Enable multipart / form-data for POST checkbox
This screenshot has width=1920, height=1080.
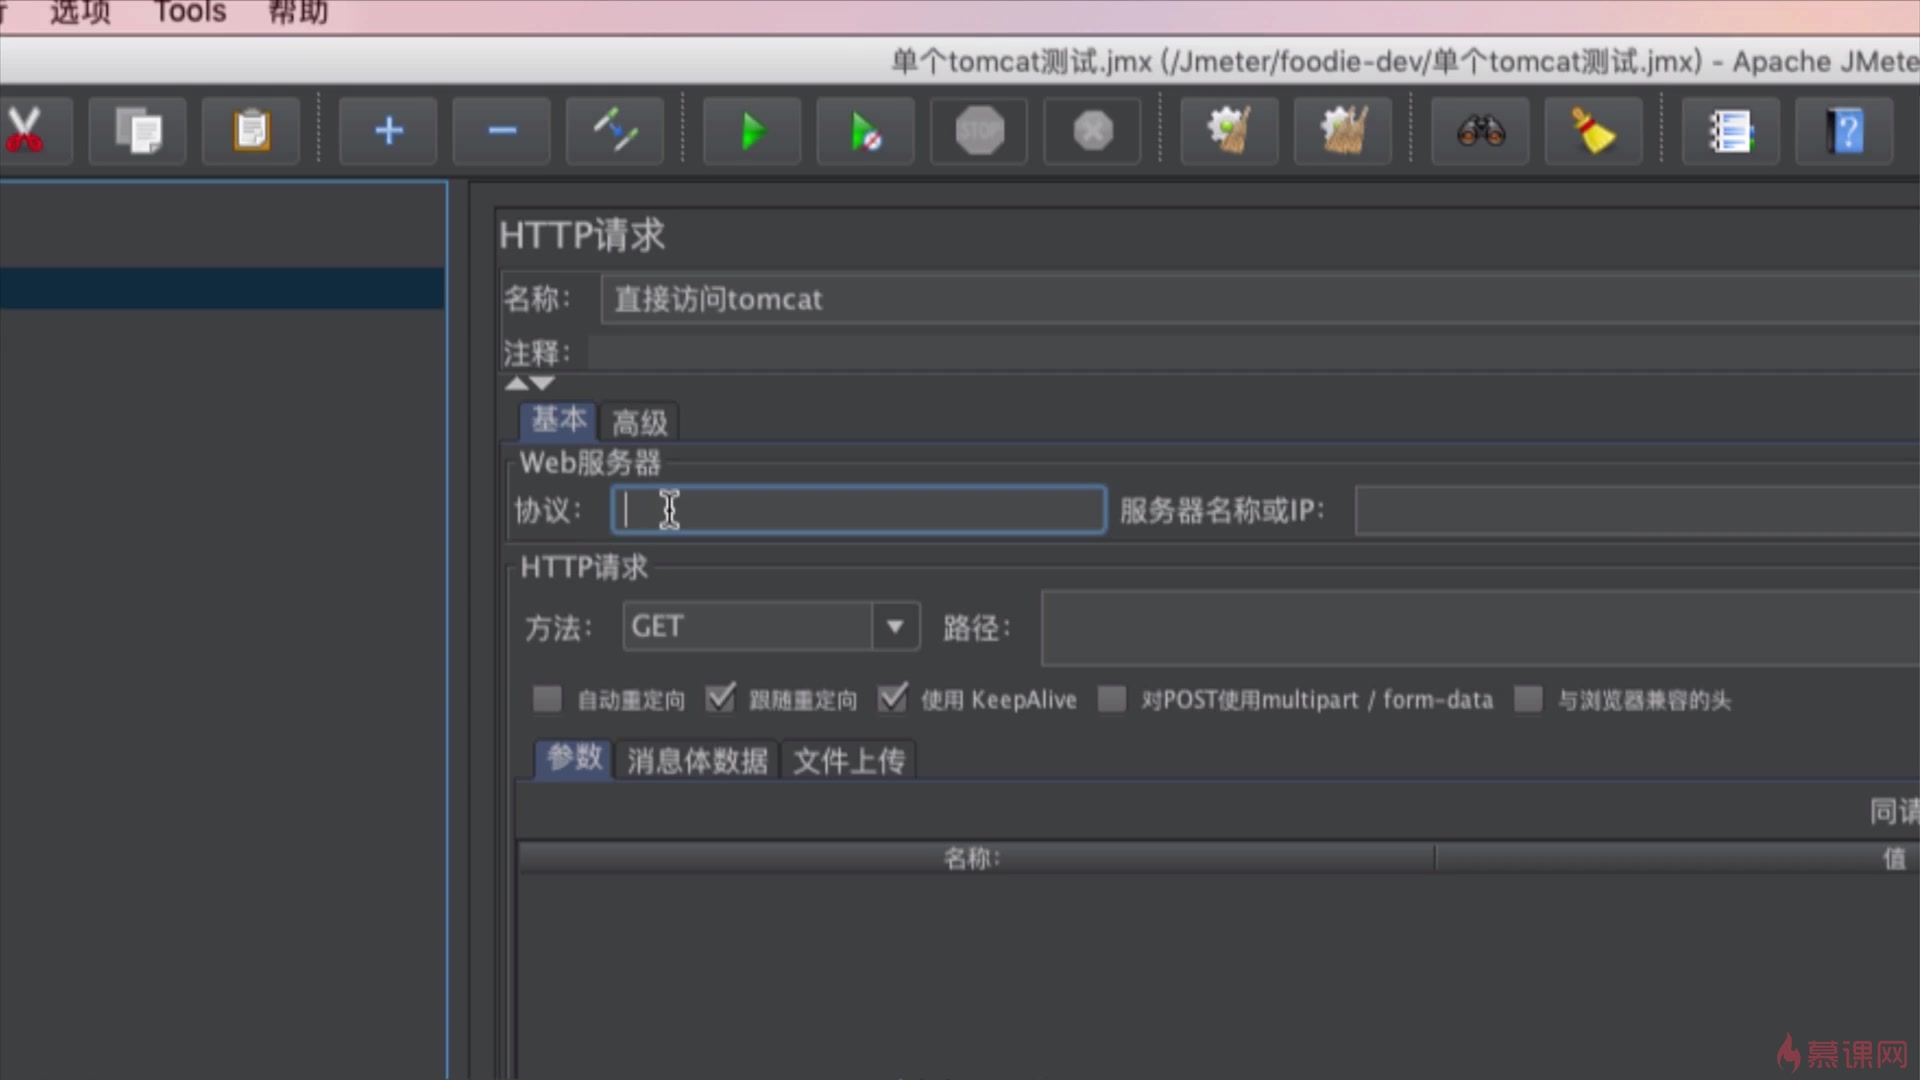point(1112,699)
